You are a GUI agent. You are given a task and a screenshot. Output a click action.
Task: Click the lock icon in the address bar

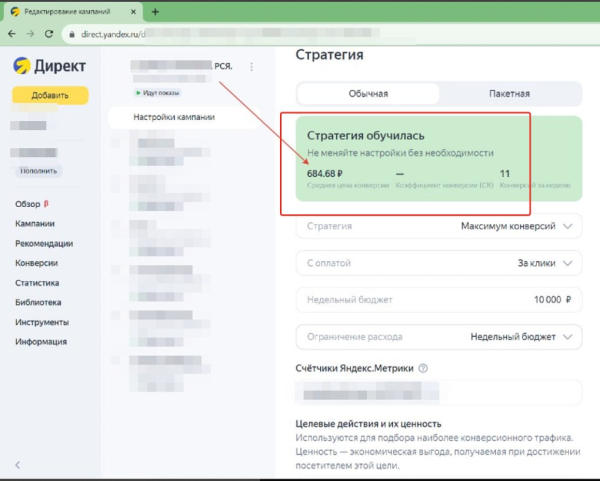point(72,34)
